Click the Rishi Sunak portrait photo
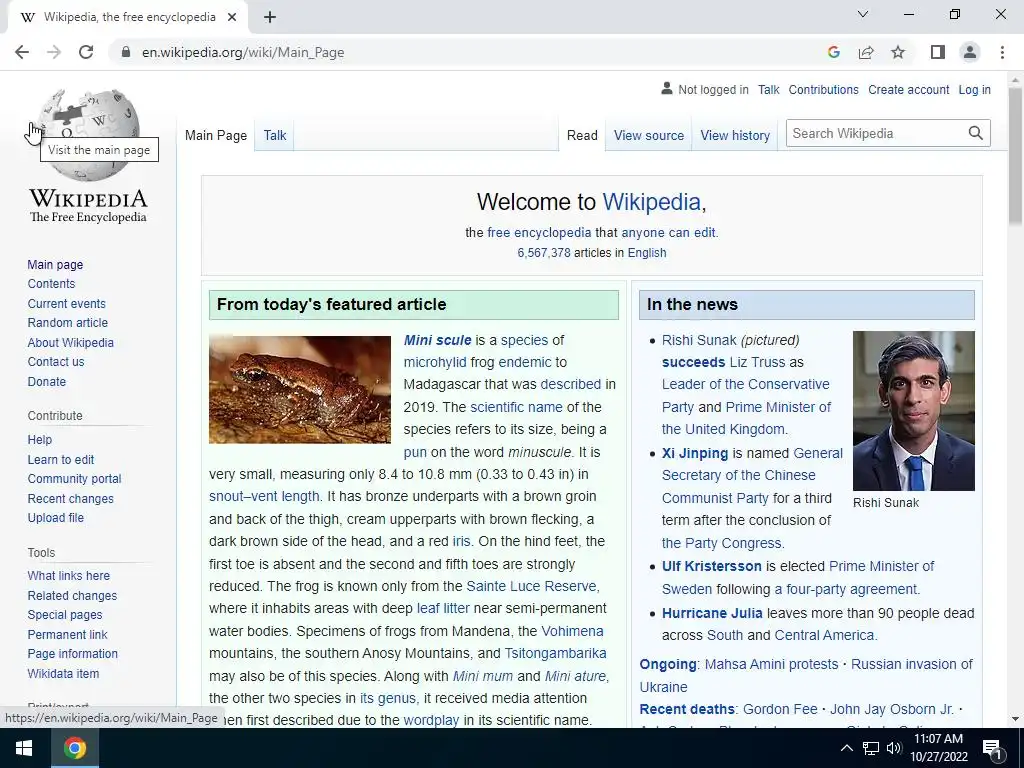1024x768 pixels. click(x=914, y=411)
